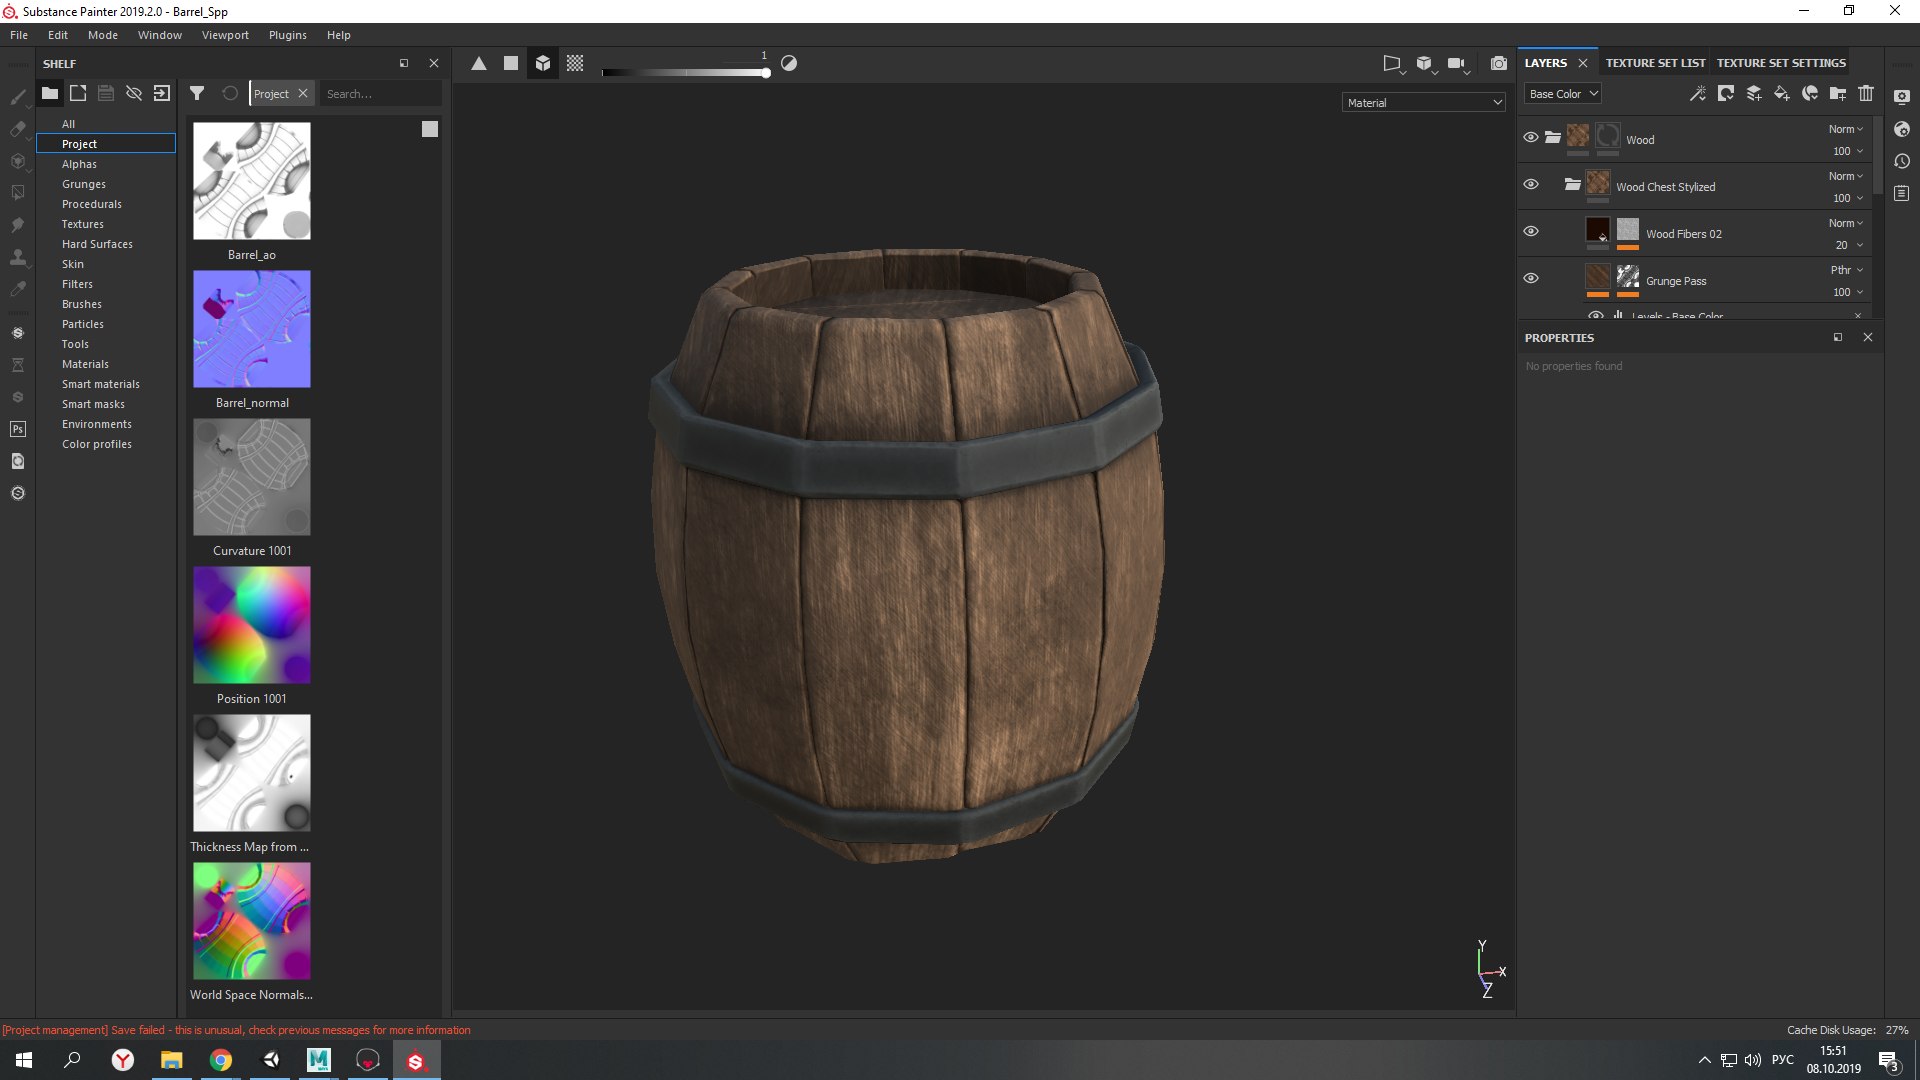Switch to Texture Set Settings tab
Viewport: 1920px width, 1080px height.
coord(1781,63)
